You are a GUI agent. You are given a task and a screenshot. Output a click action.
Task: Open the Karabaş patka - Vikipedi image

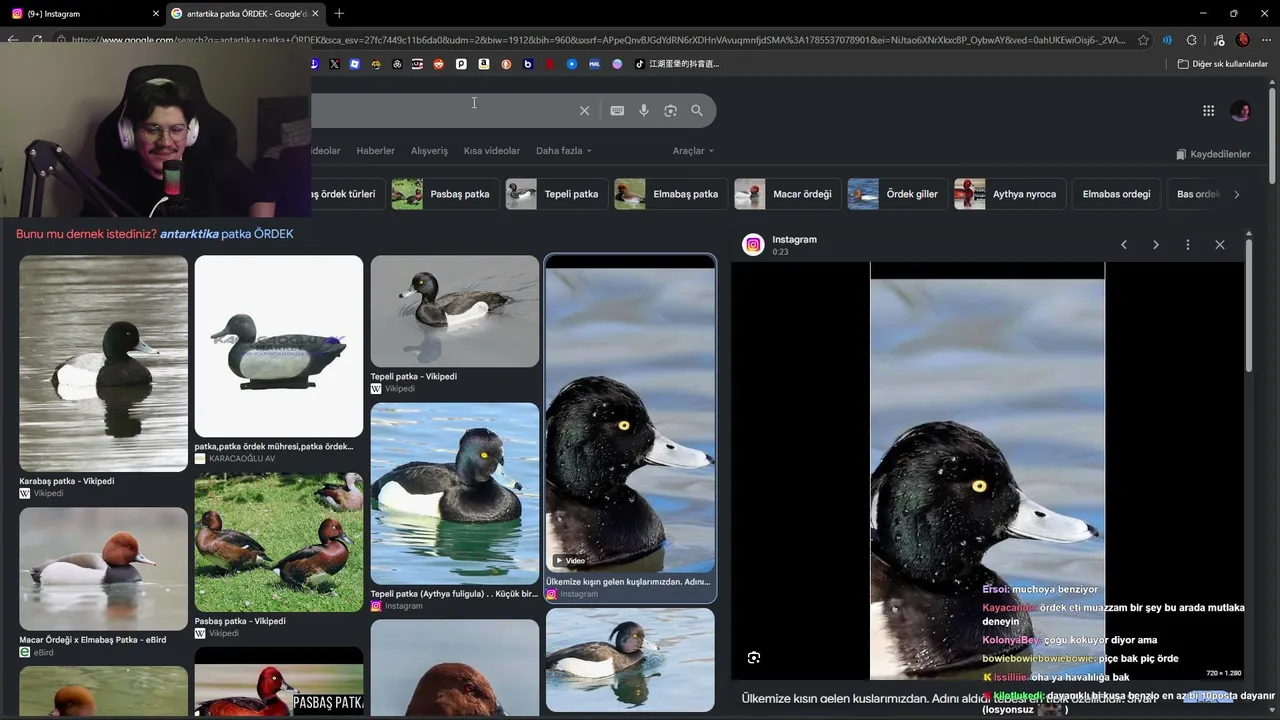pos(103,363)
